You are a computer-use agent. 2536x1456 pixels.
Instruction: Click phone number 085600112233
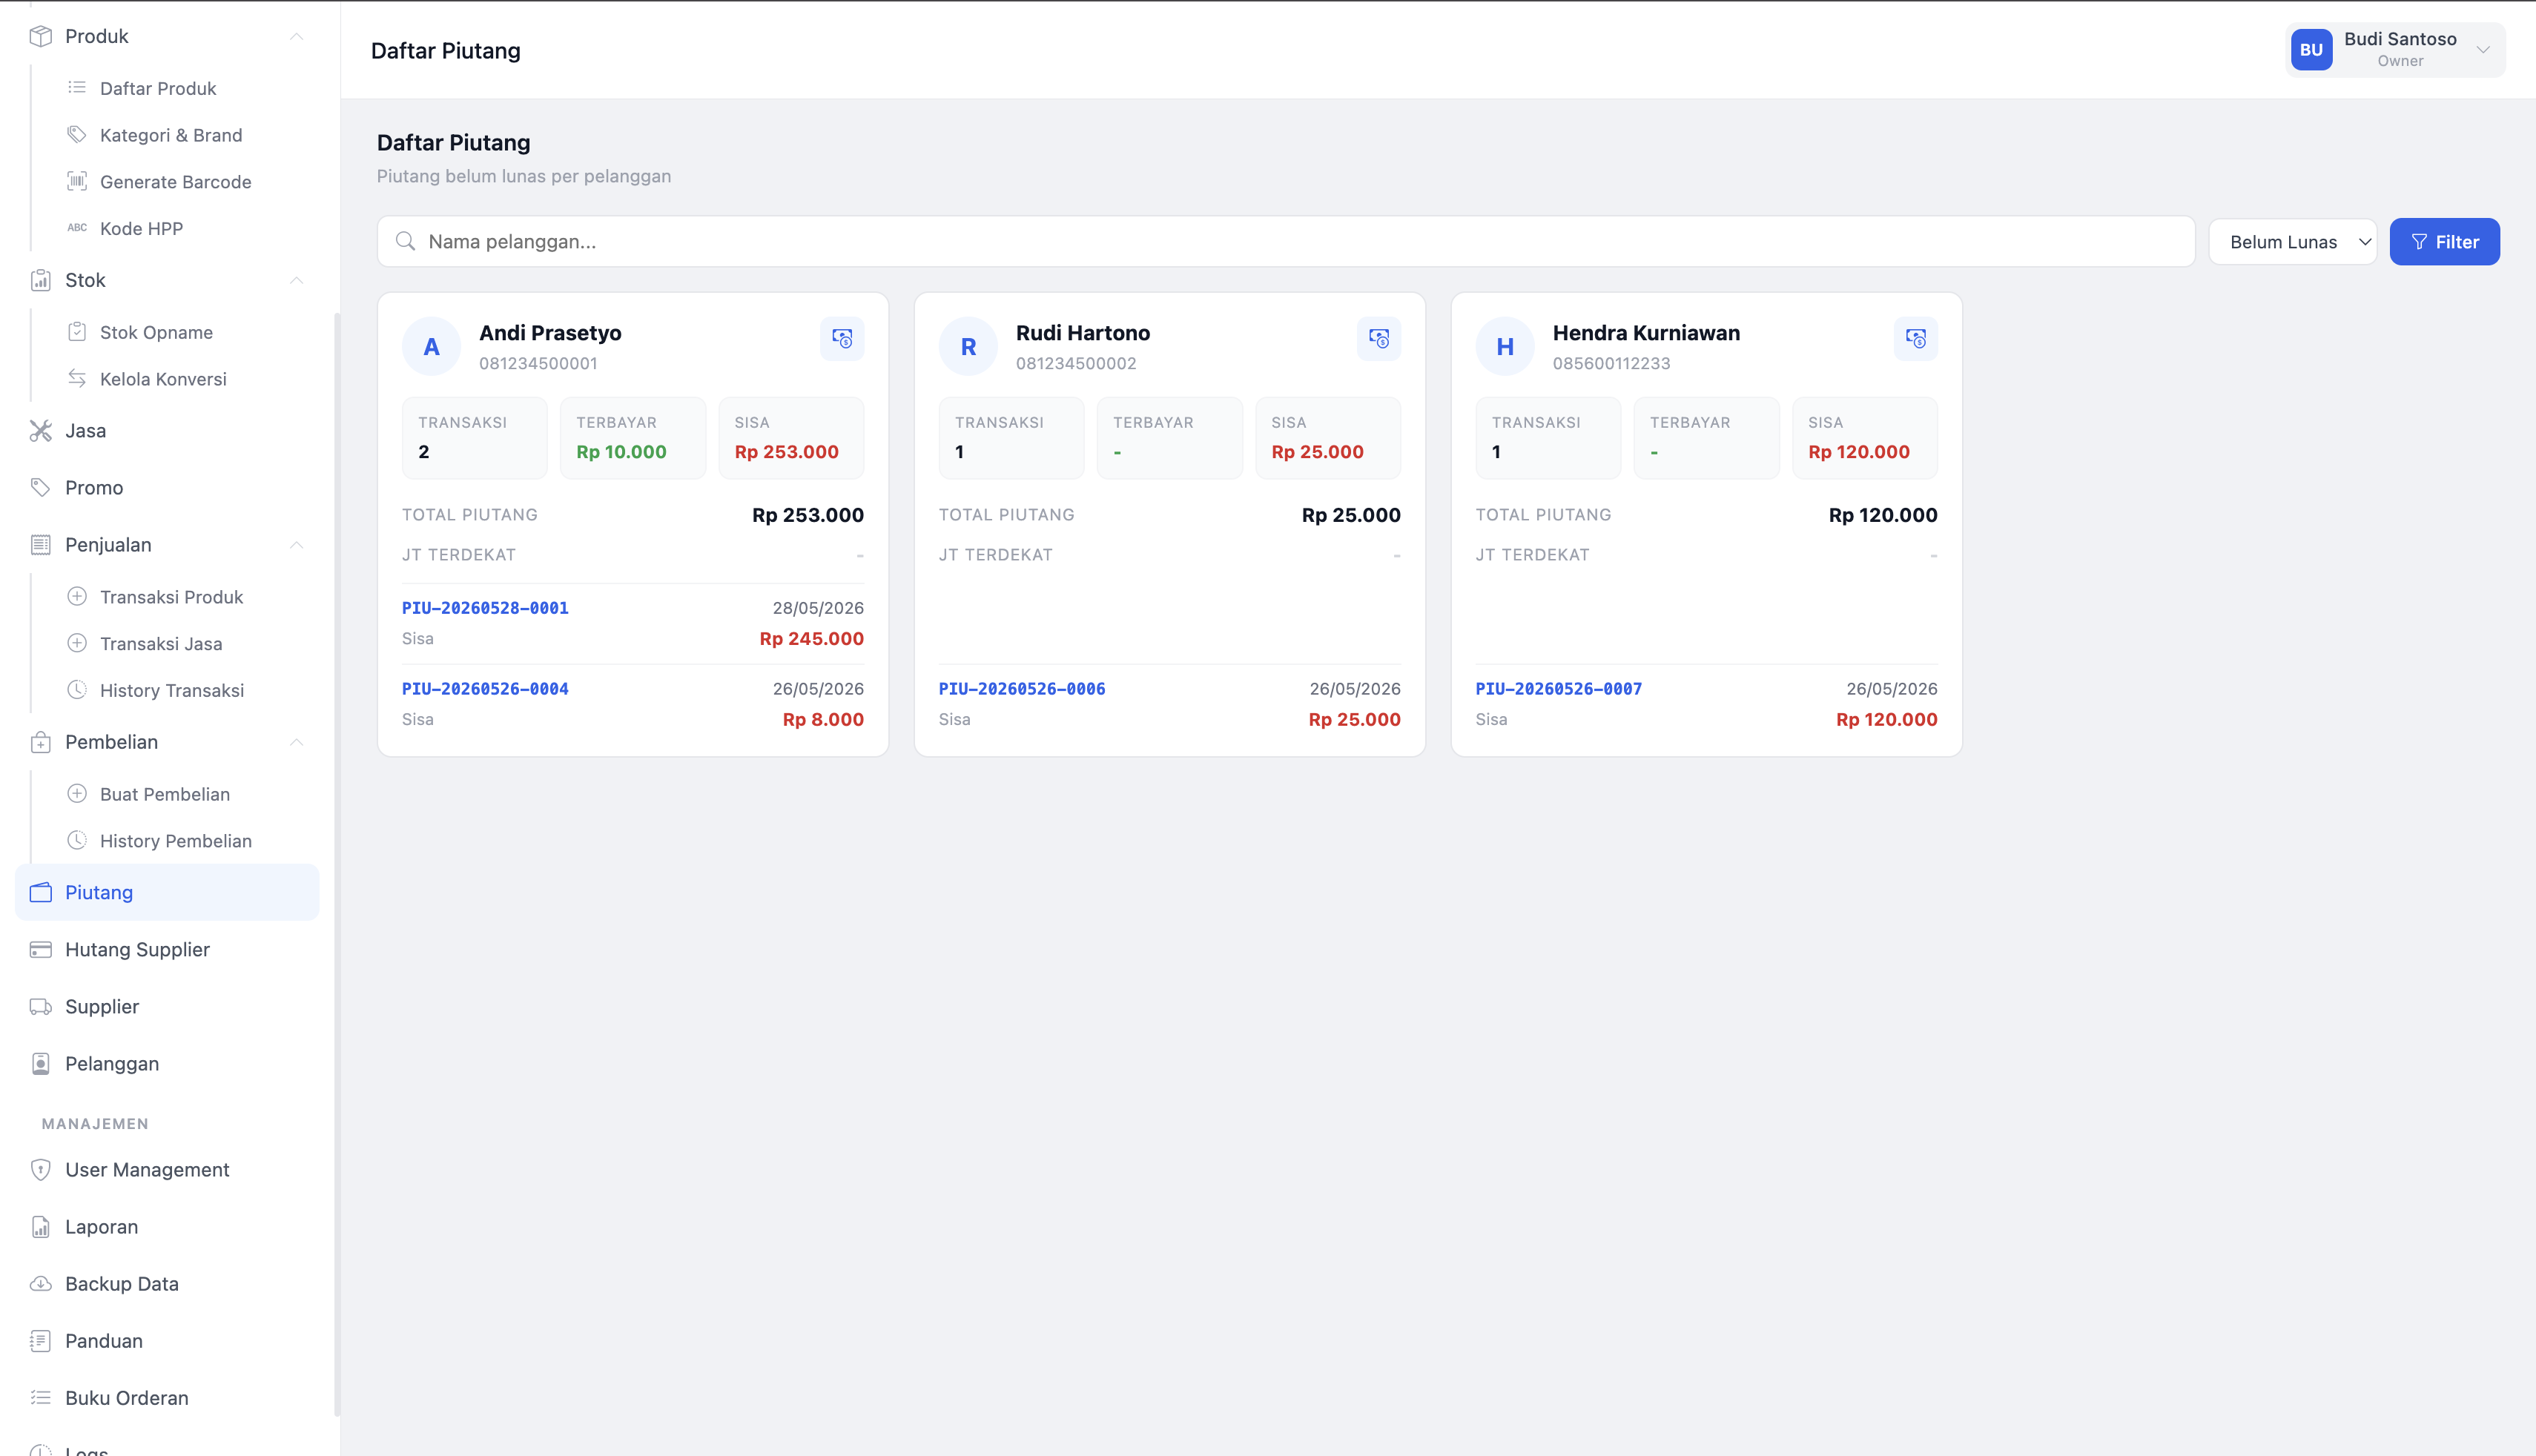[1611, 364]
